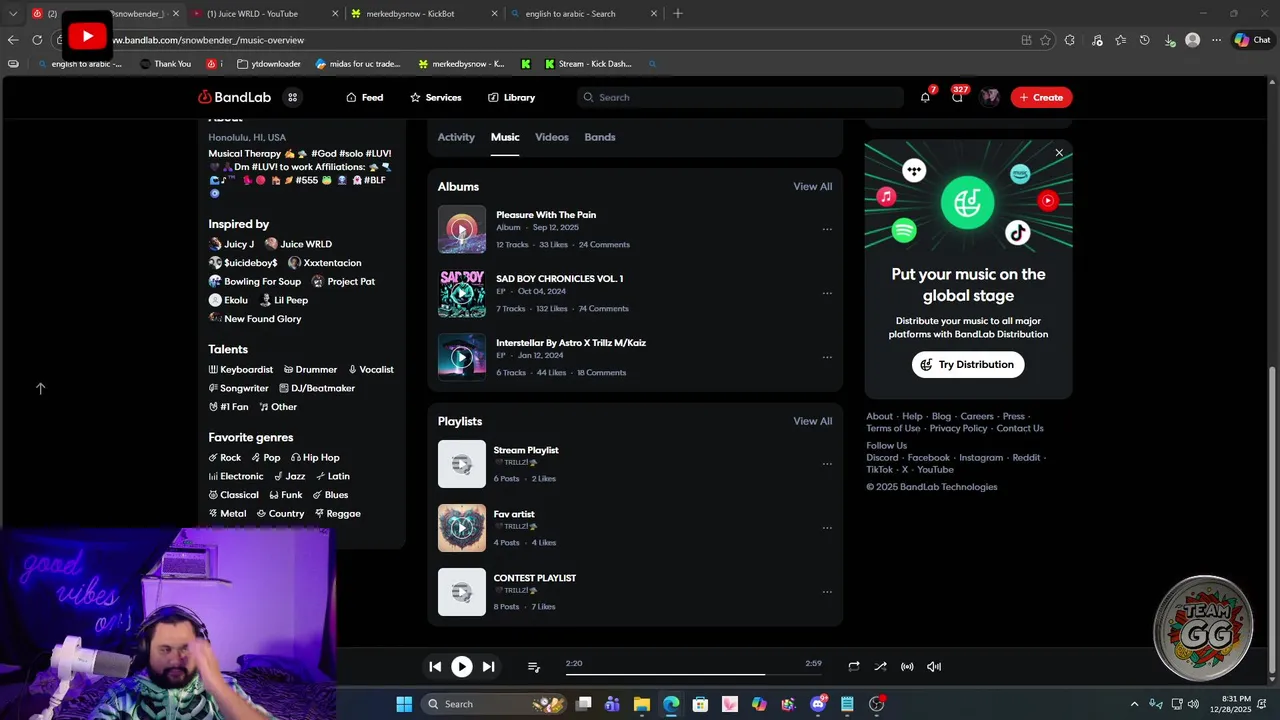
Task: Open options for CONTEST PLAYLIST
Action: point(827,592)
